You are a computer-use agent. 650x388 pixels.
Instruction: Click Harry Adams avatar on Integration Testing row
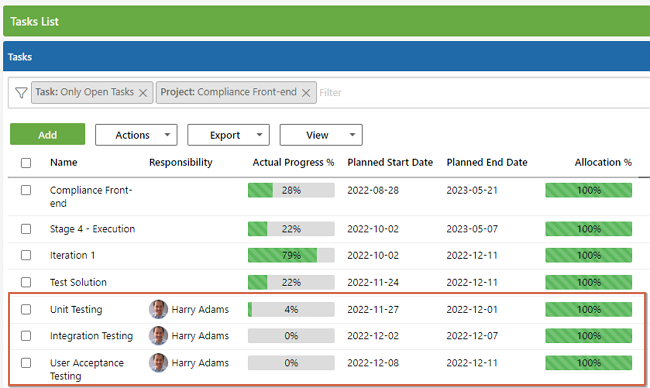click(x=158, y=336)
